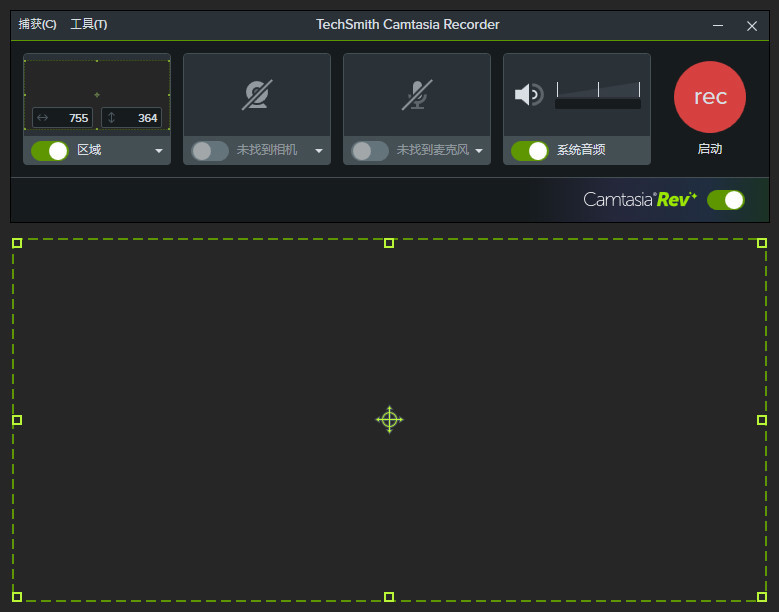Click the muted microphone icon
This screenshot has height=612, width=779.
417,95
